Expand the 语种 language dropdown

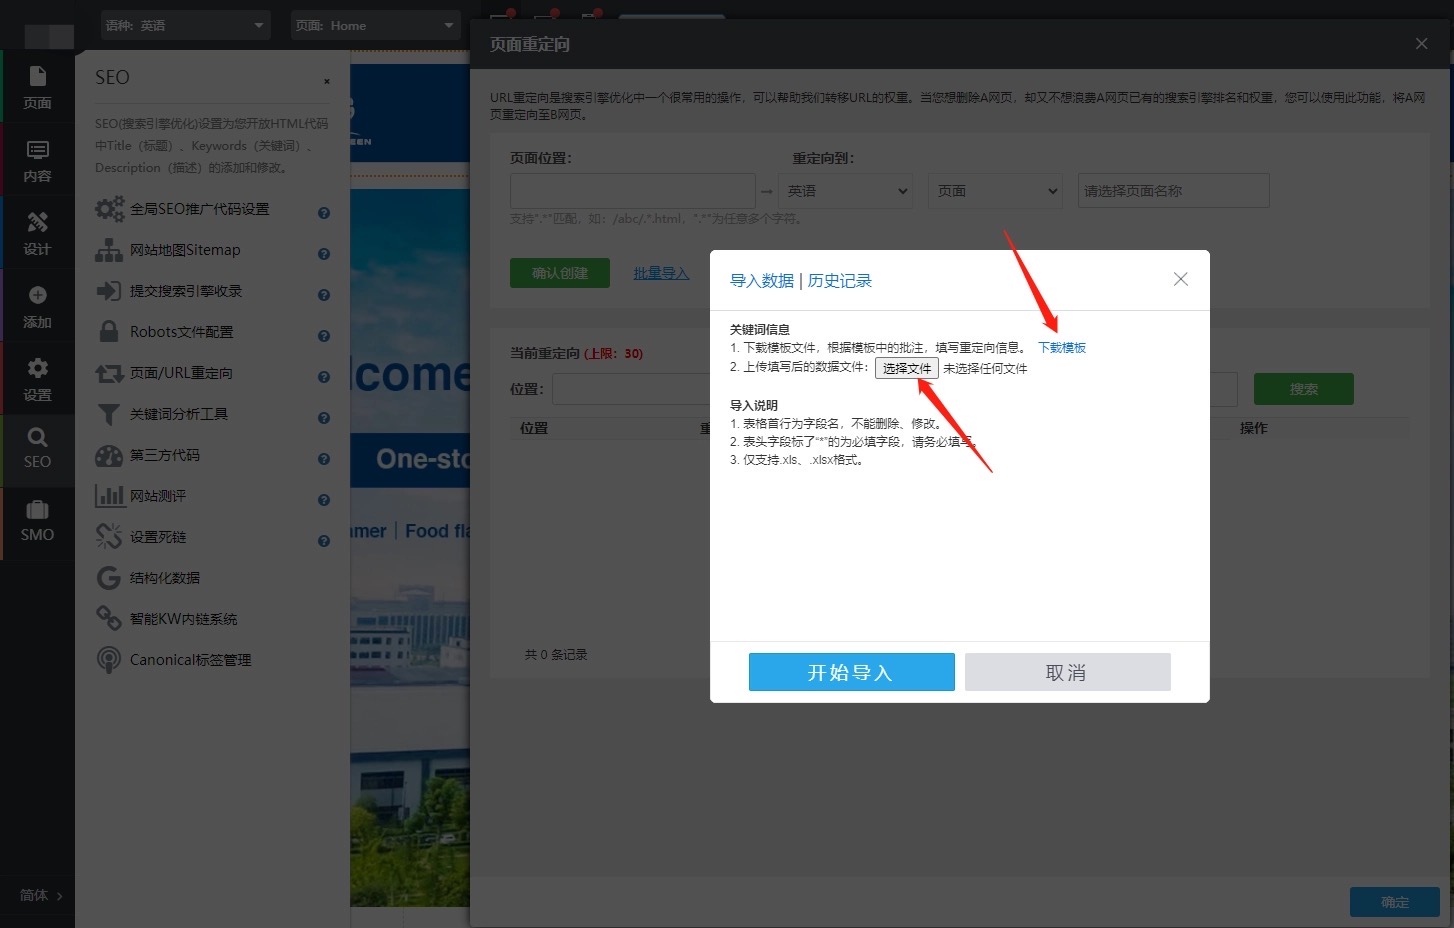pos(185,25)
